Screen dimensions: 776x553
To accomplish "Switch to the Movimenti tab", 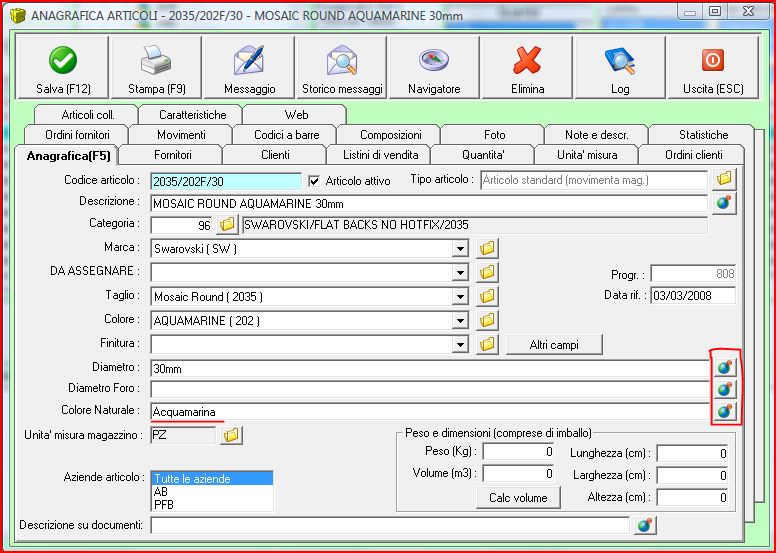I will 181,135.
